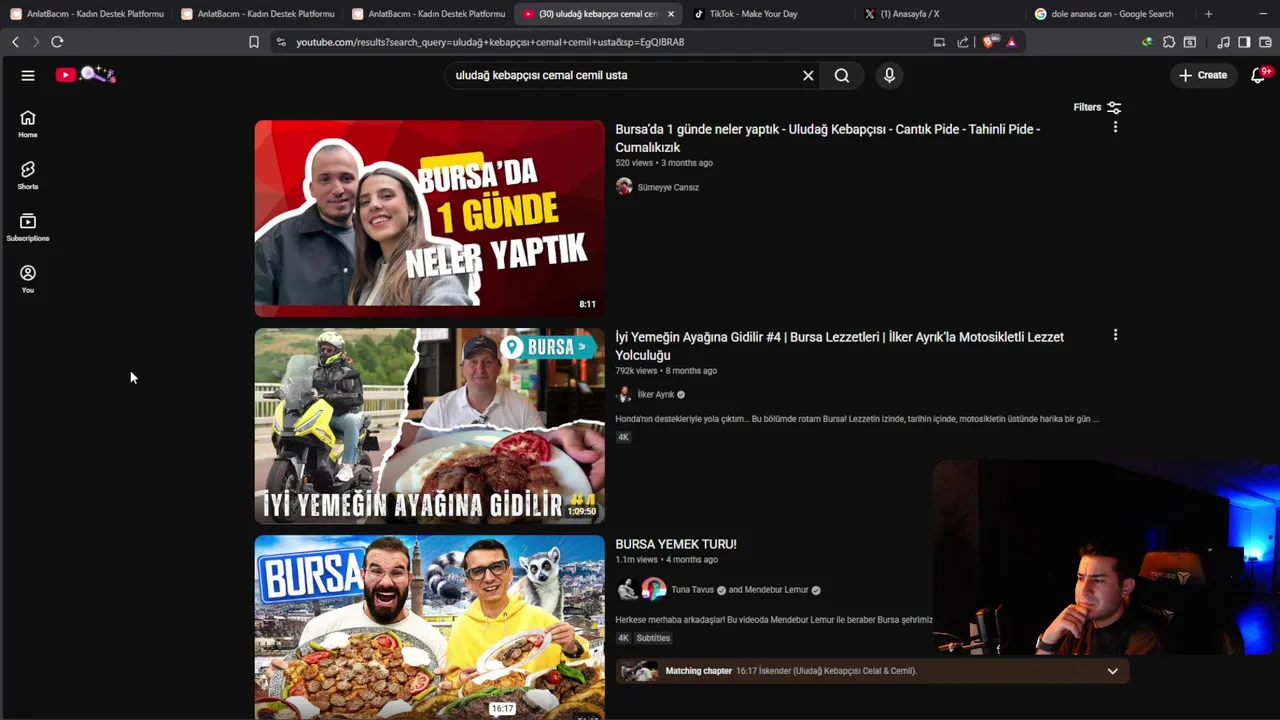This screenshot has width=1280, height=720.
Task: Open Brave Rewards triangle icon
Action: (1012, 42)
